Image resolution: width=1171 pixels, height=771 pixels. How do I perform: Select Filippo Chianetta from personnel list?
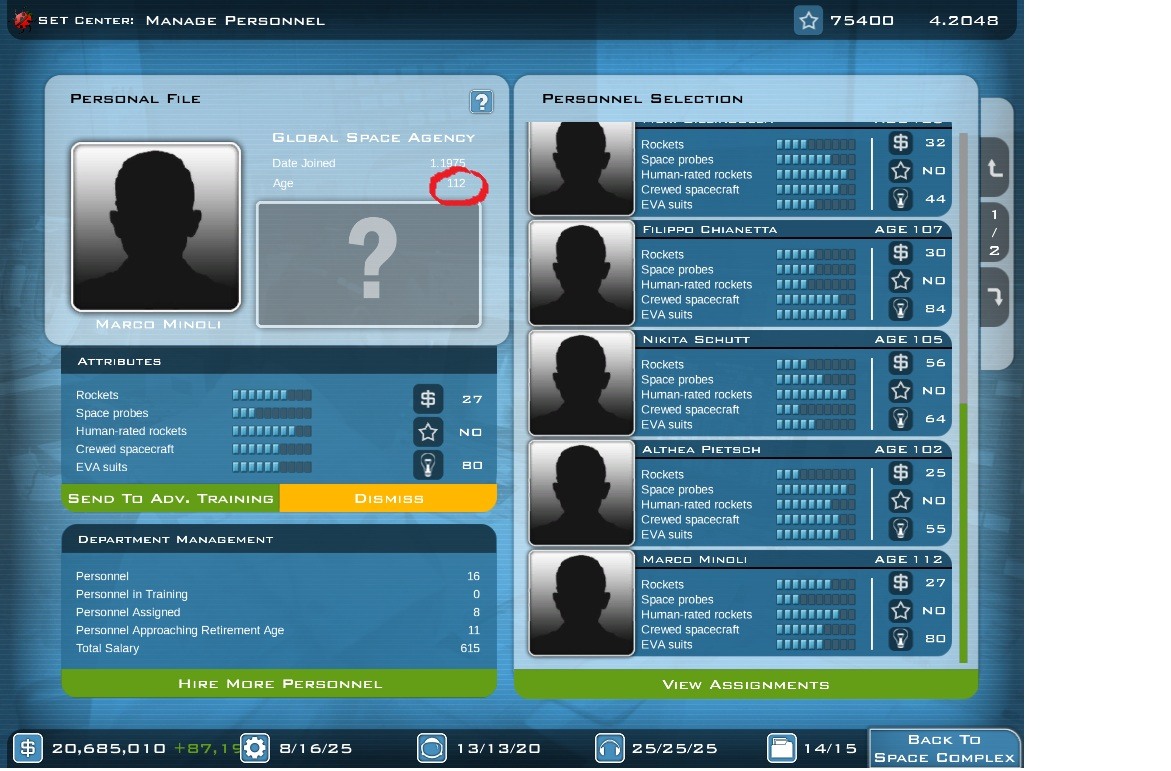[739, 273]
